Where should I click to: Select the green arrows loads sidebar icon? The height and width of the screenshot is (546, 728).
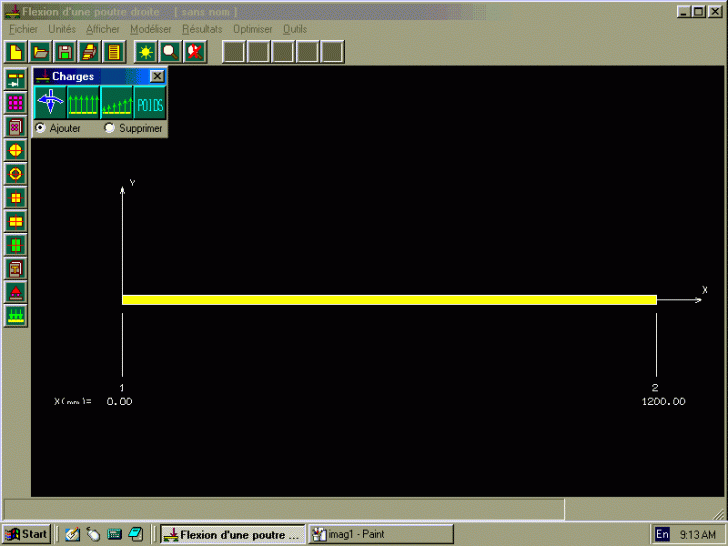[15, 316]
